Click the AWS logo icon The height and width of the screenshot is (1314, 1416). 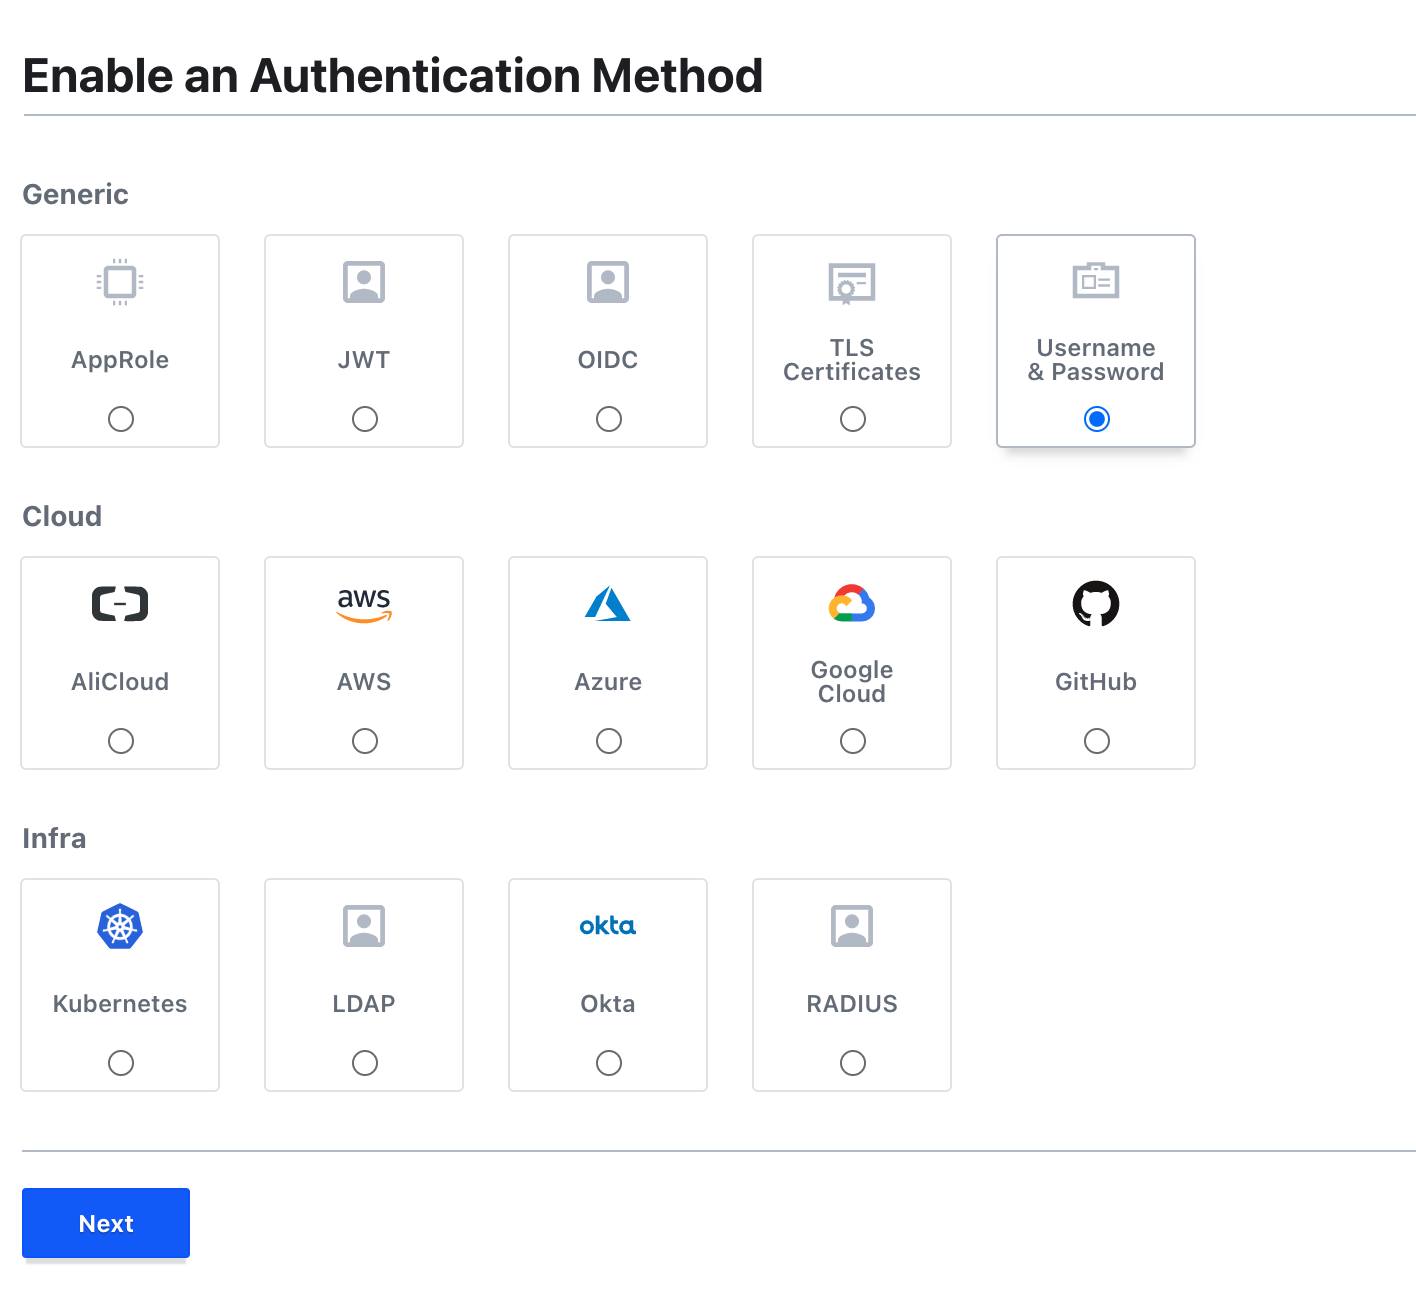click(364, 604)
